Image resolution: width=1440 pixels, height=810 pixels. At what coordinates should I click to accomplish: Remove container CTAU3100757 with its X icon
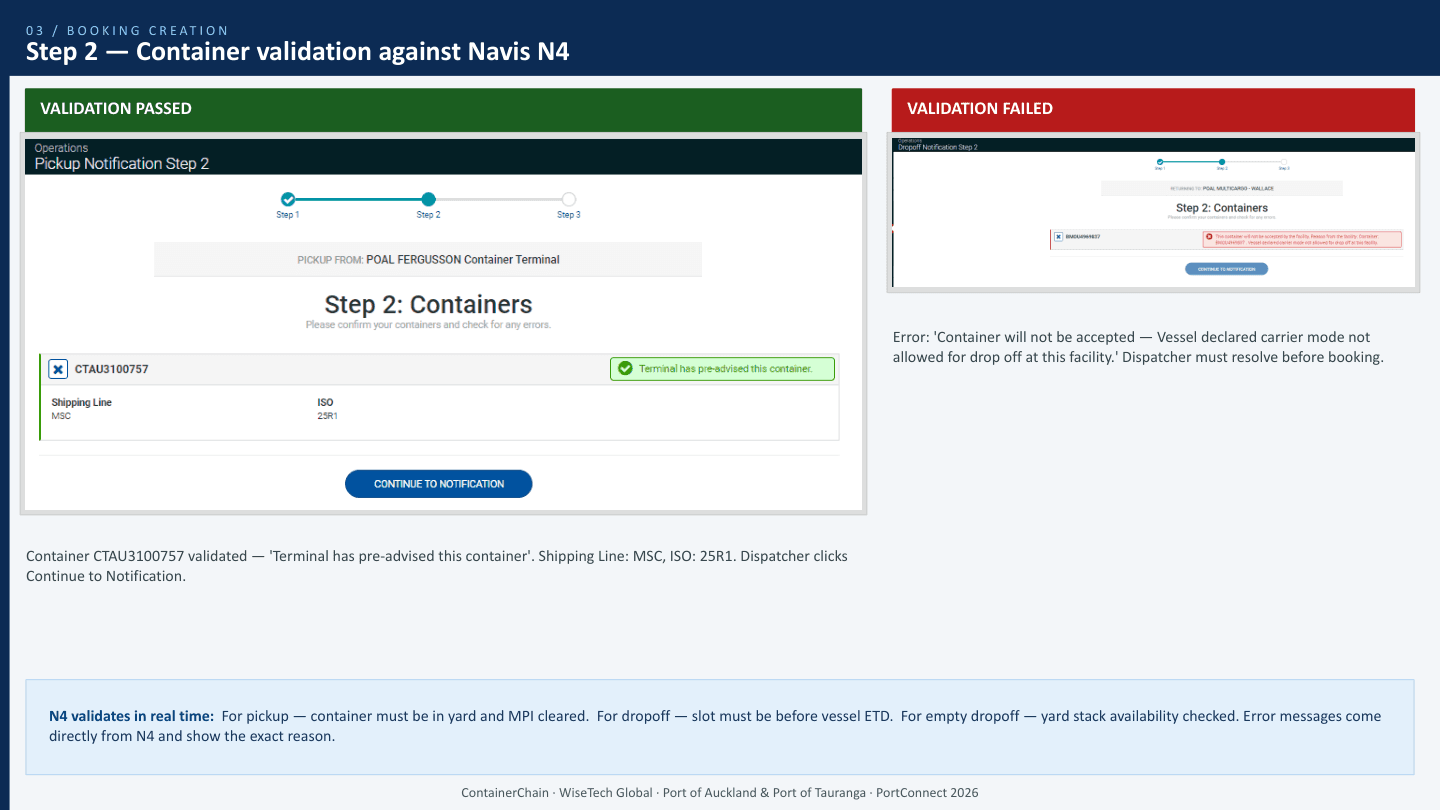pyautogui.click(x=58, y=369)
